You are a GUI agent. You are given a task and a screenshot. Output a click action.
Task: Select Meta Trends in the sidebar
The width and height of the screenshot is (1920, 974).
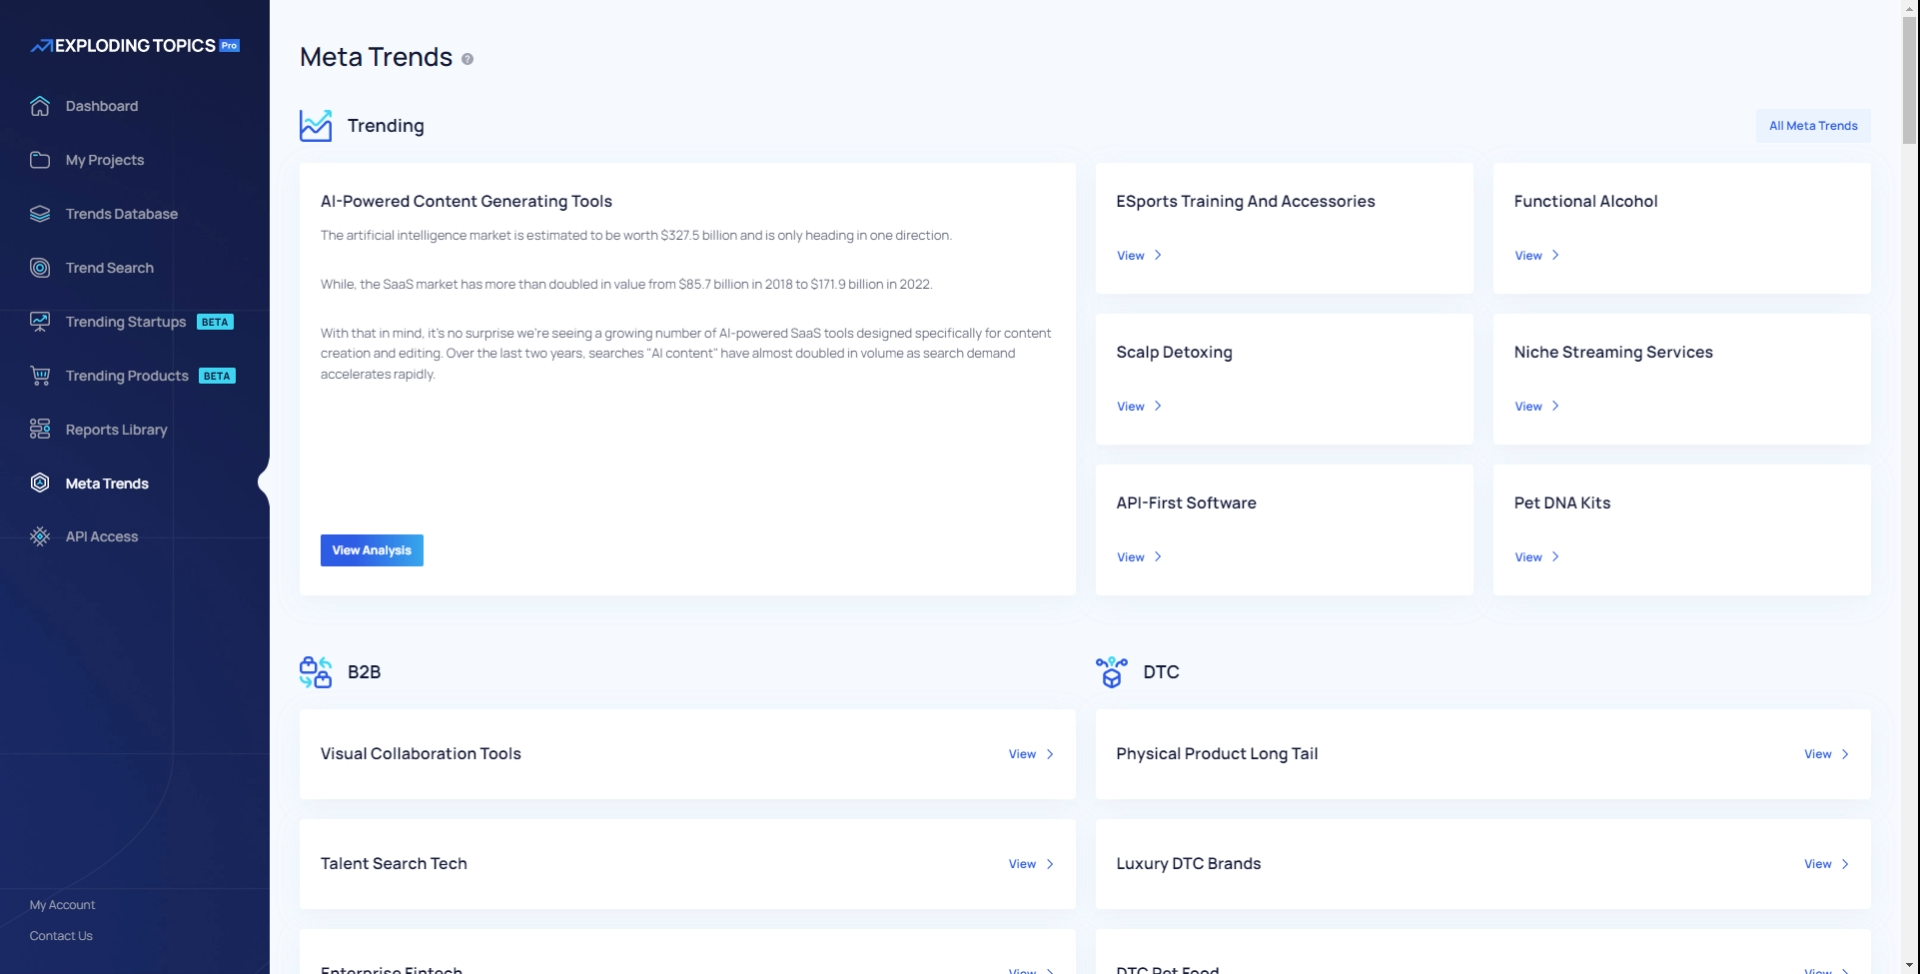click(107, 483)
